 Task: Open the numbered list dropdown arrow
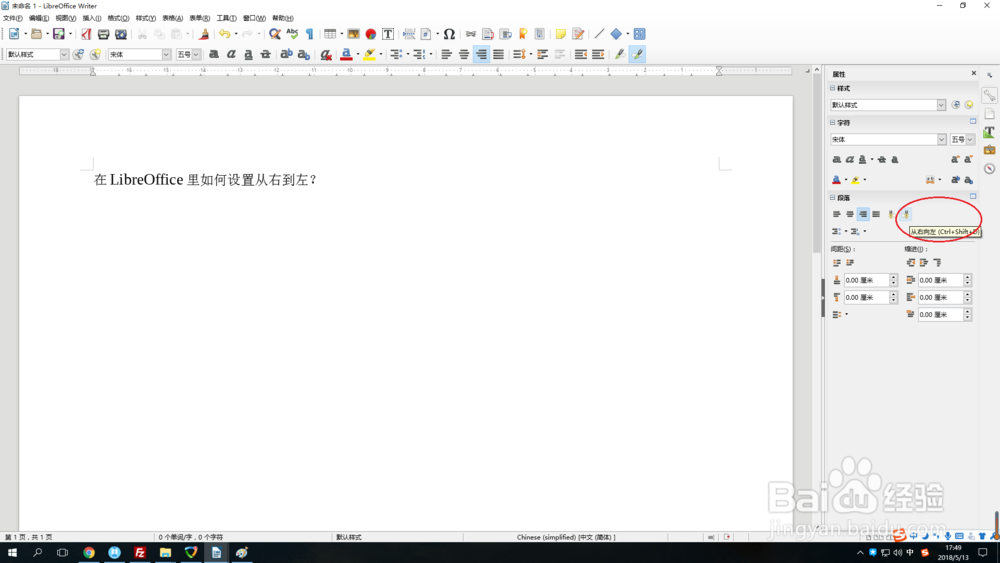pyautogui.click(x=430, y=54)
